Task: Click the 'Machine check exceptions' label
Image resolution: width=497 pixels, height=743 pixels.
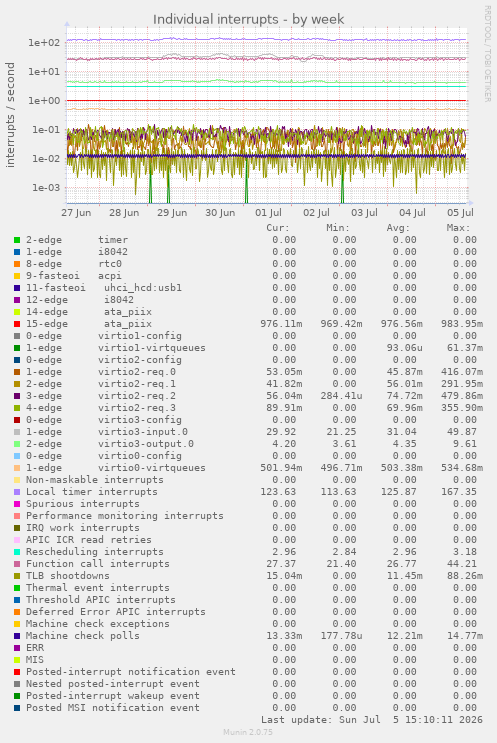Action: 98,624
